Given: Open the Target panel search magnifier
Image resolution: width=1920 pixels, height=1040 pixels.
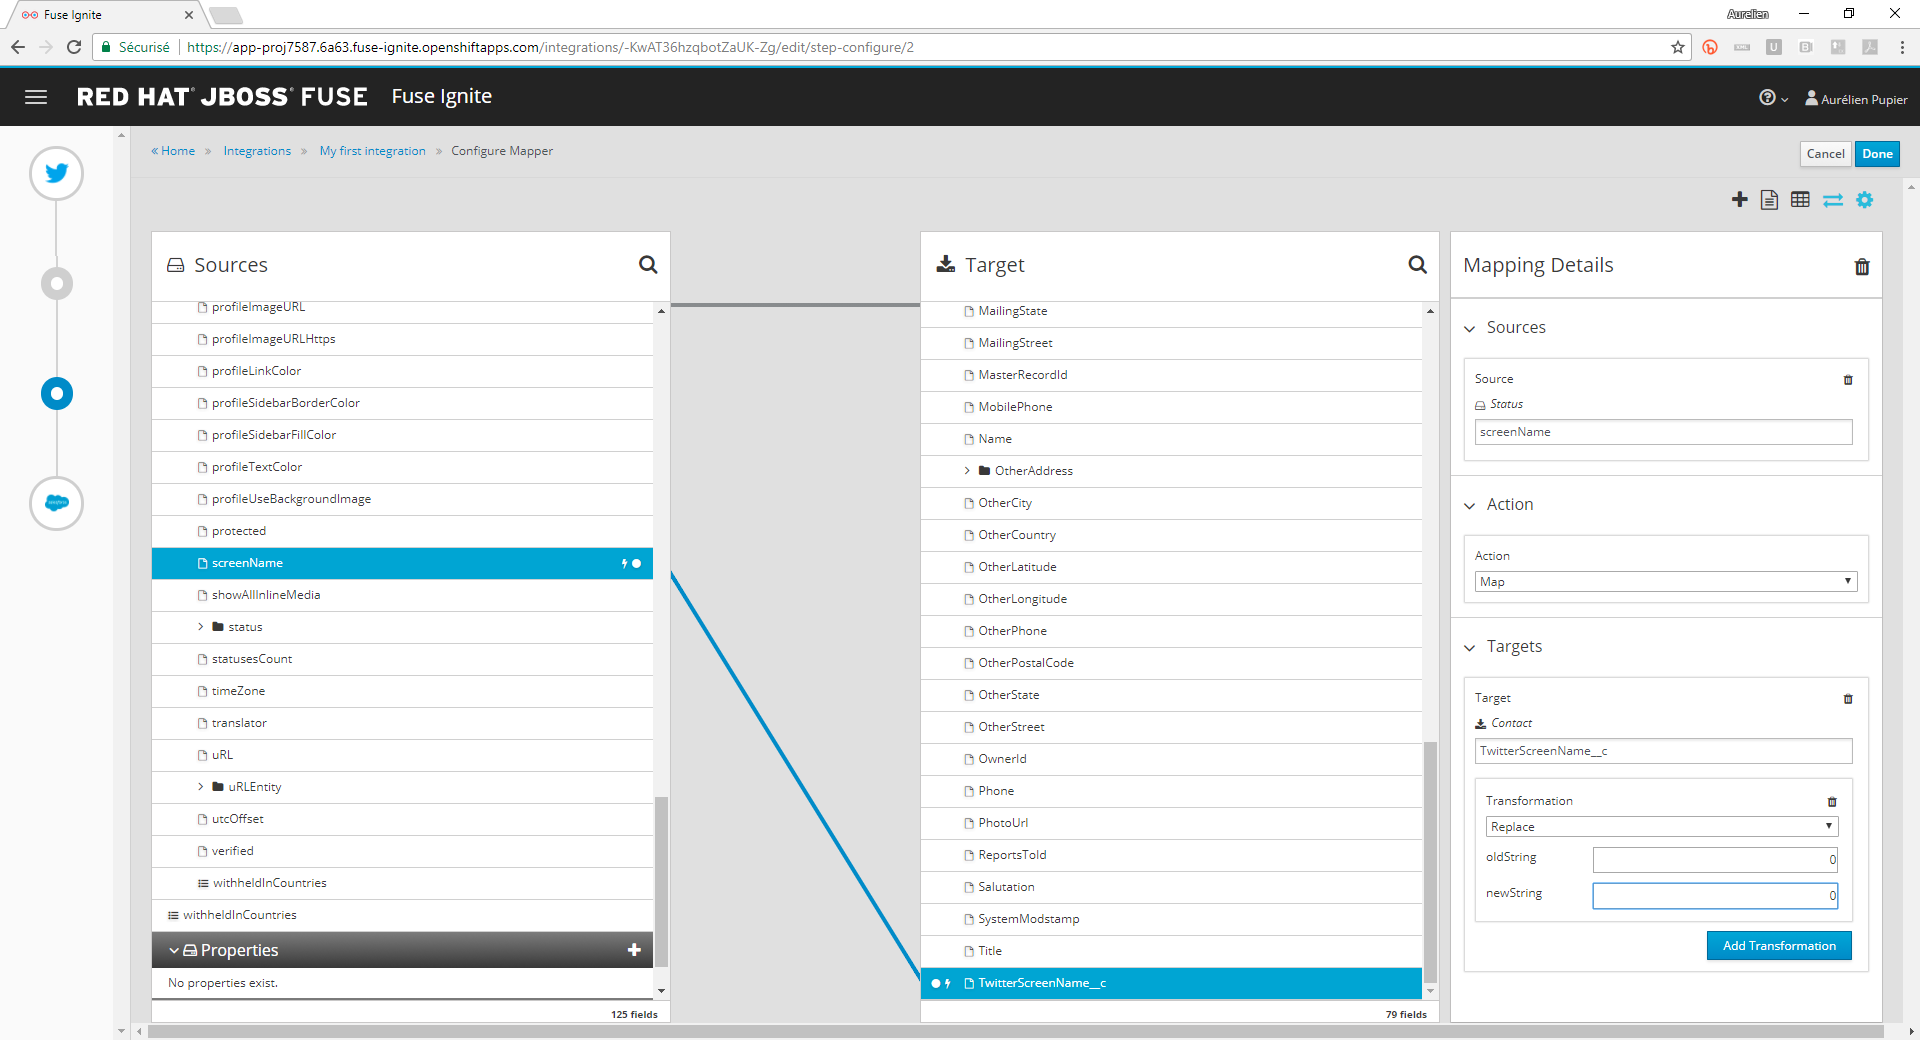Looking at the screenshot, I should [x=1417, y=264].
